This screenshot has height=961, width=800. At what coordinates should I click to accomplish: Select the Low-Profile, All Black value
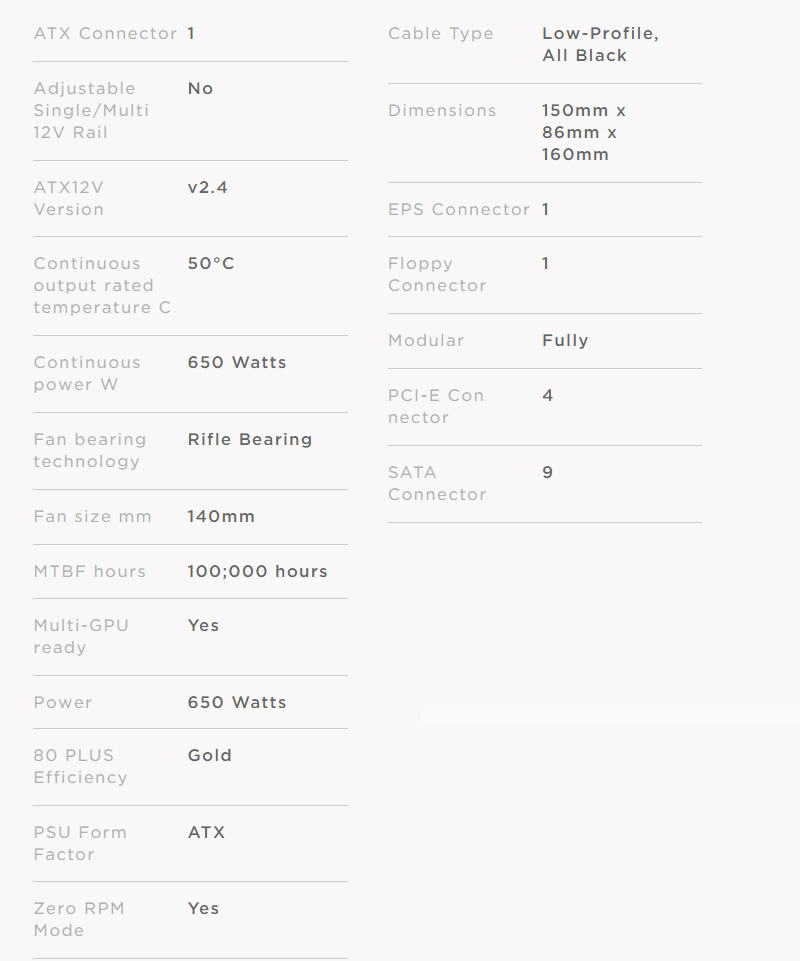[x=600, y=45]
